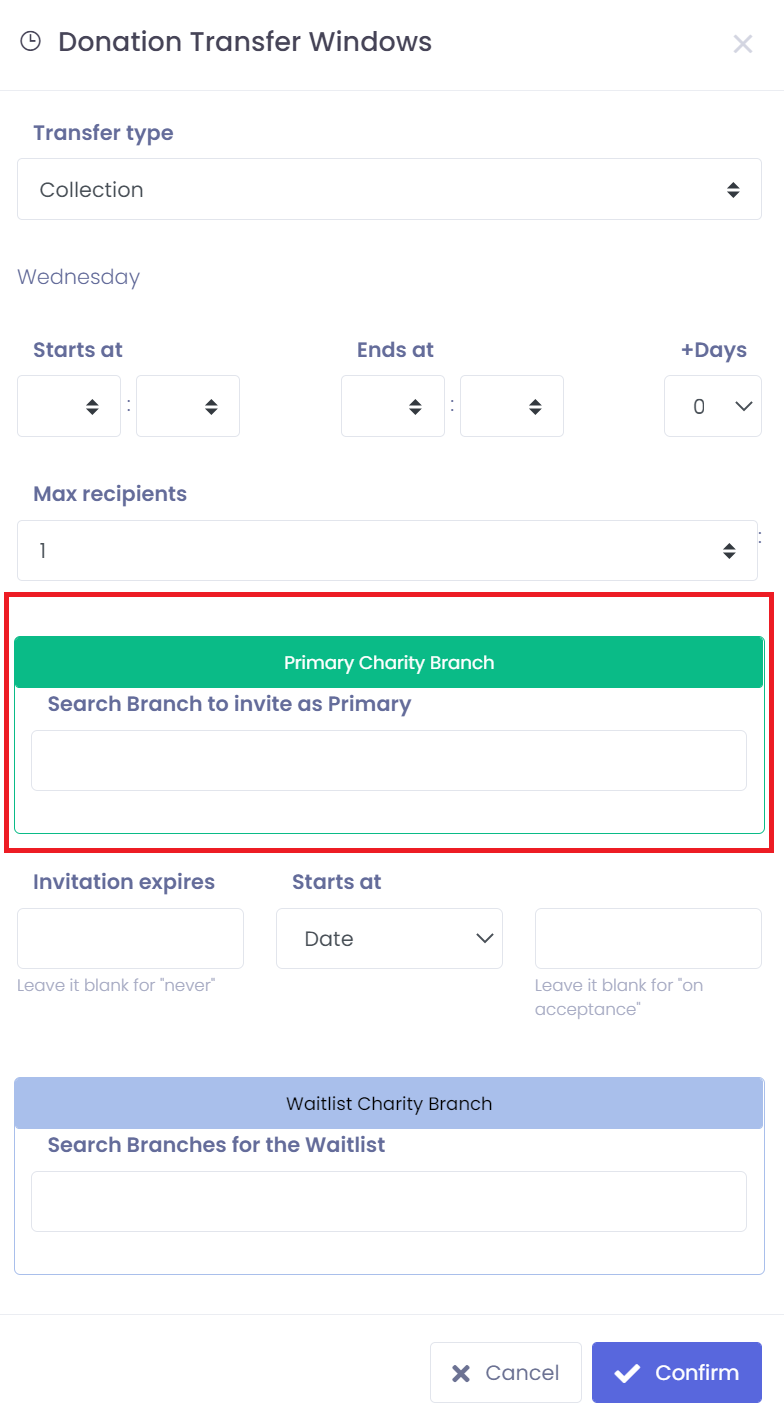
Task: Open the Transfer type dropdown showing Collection
Action: (x=389, y=189)
